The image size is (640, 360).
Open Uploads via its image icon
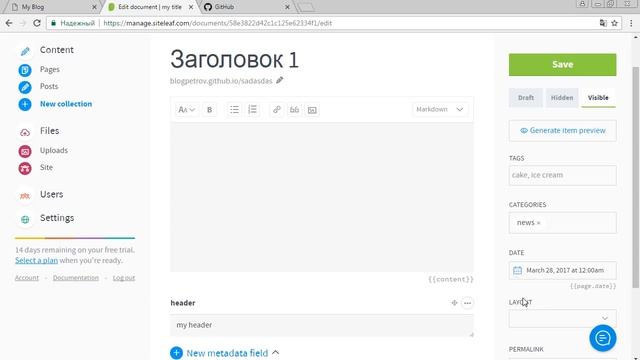[x=25, y=151]
